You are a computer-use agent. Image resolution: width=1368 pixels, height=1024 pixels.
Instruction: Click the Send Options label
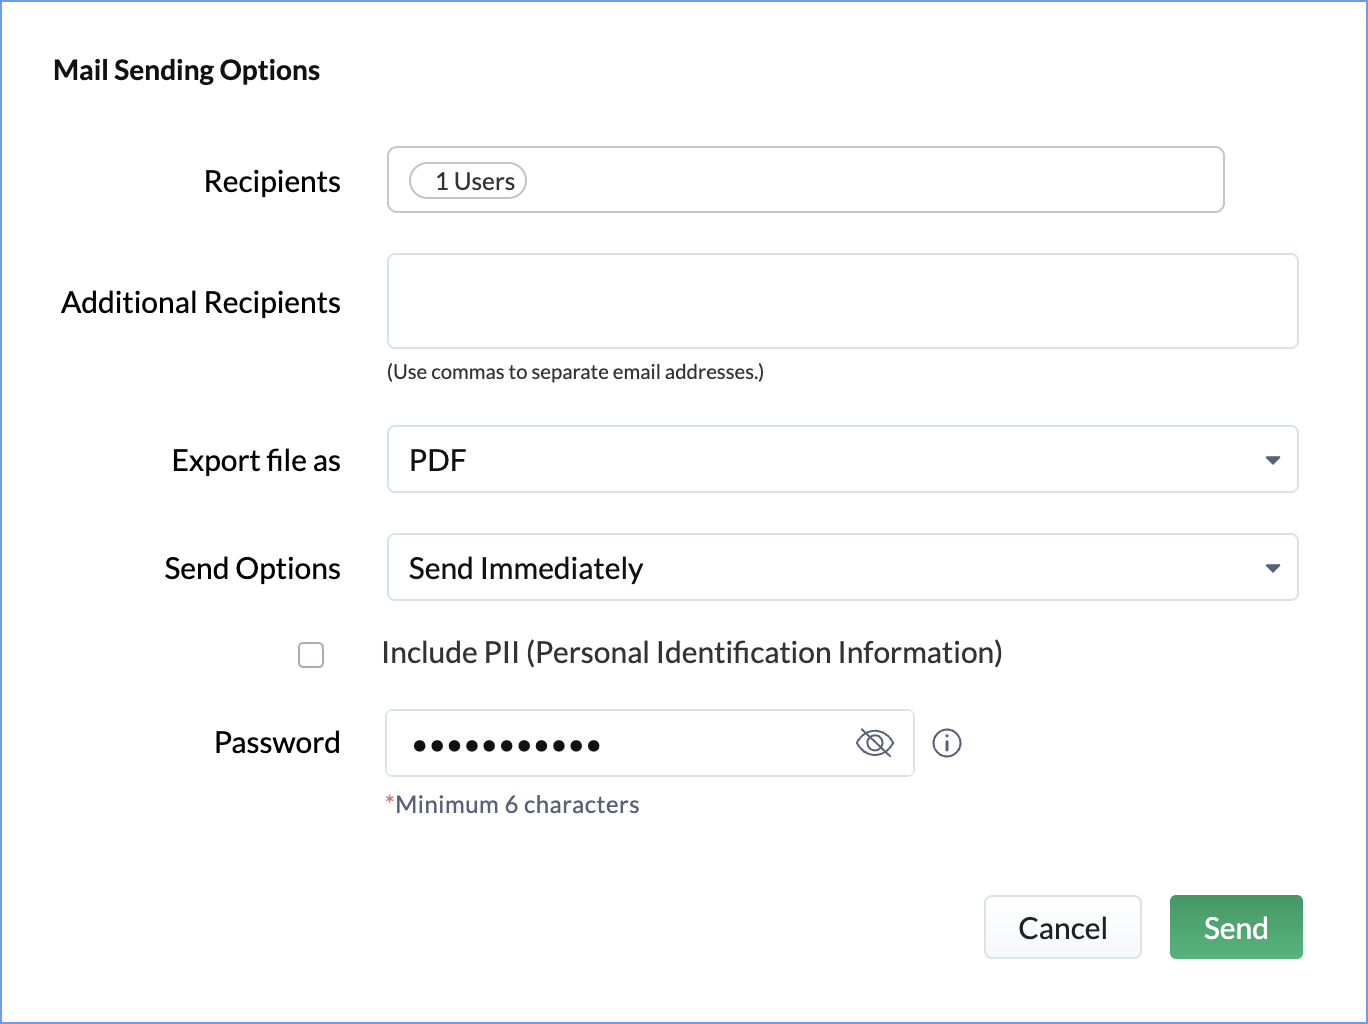252,568
